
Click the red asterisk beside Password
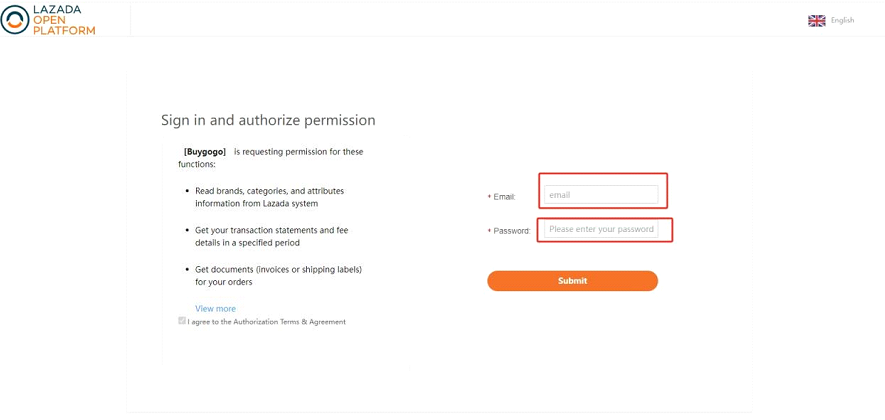click(489, 230)
